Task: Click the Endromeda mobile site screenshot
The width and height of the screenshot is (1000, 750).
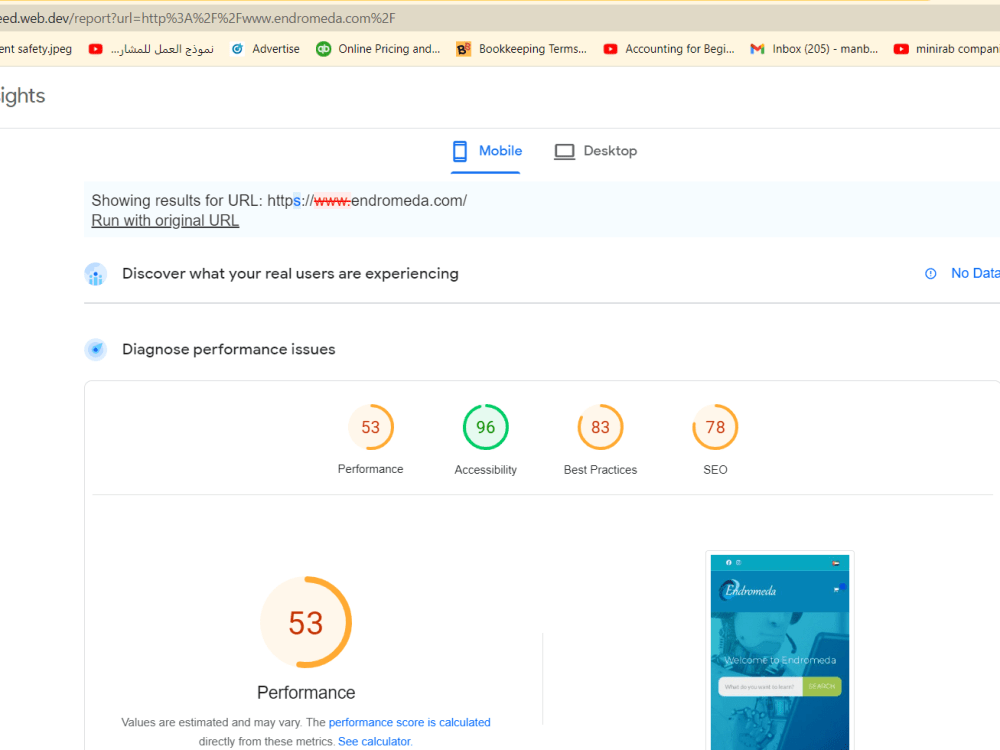Action: pyautogui.click(x=779, y=650)
